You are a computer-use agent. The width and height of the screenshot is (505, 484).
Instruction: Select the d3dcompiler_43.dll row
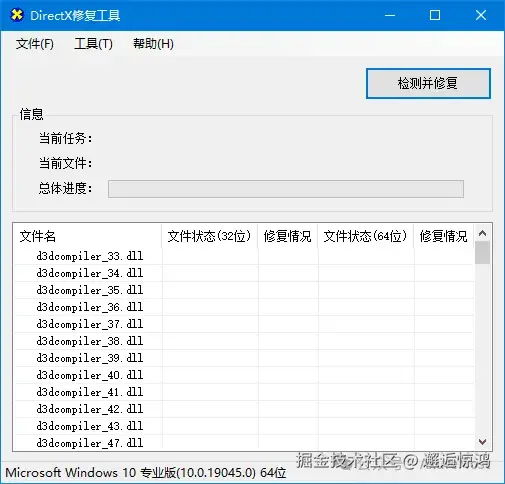(244, 426)
